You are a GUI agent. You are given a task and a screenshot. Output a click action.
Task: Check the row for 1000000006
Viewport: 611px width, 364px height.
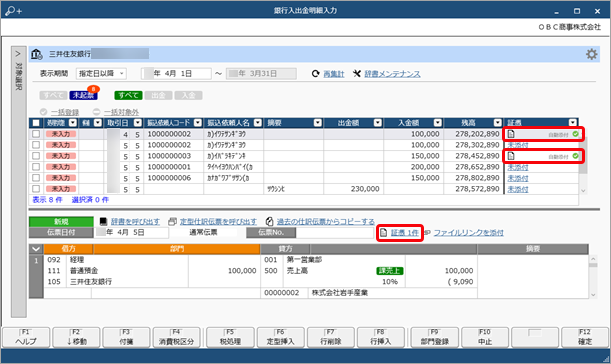36,177
